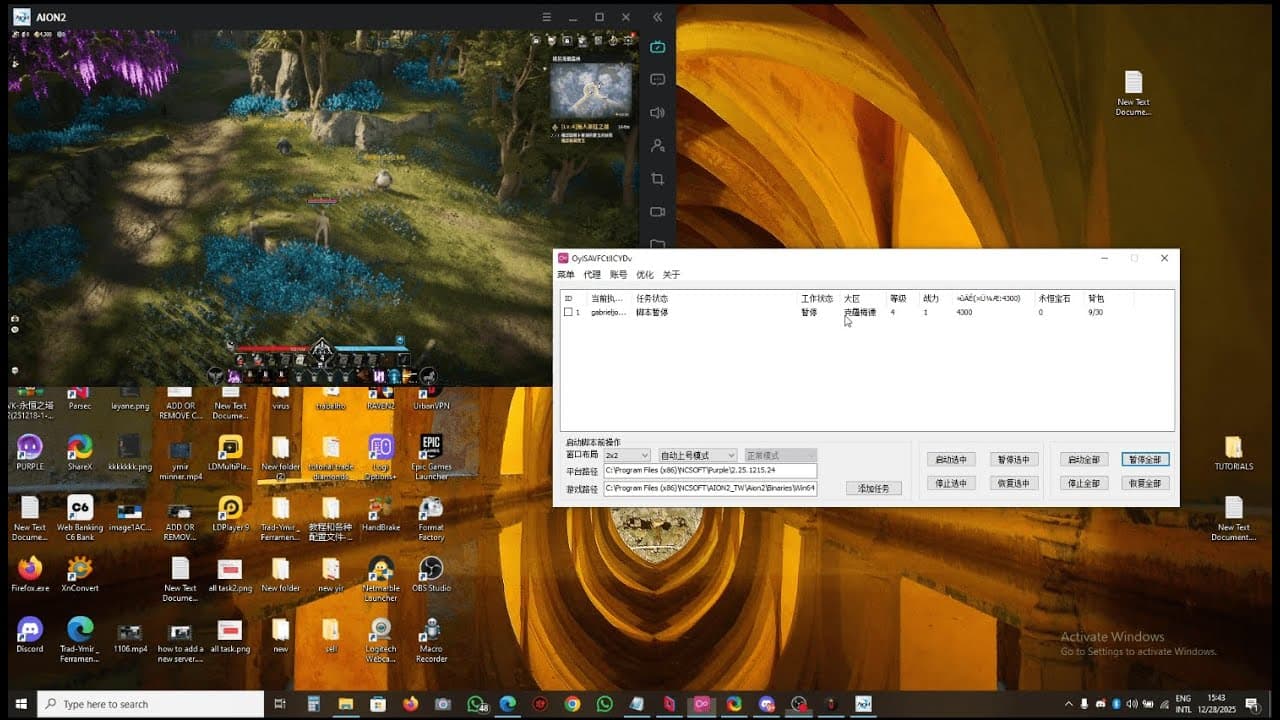The image size is (1280, 720).
Task: Select the 4300 value in task row 1
Action: click(x=964, y=313)
